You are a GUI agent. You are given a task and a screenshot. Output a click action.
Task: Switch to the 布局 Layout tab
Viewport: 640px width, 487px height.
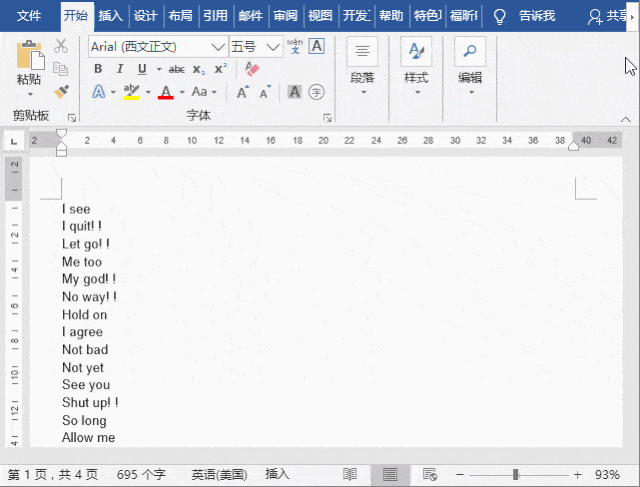coord(180,16)
